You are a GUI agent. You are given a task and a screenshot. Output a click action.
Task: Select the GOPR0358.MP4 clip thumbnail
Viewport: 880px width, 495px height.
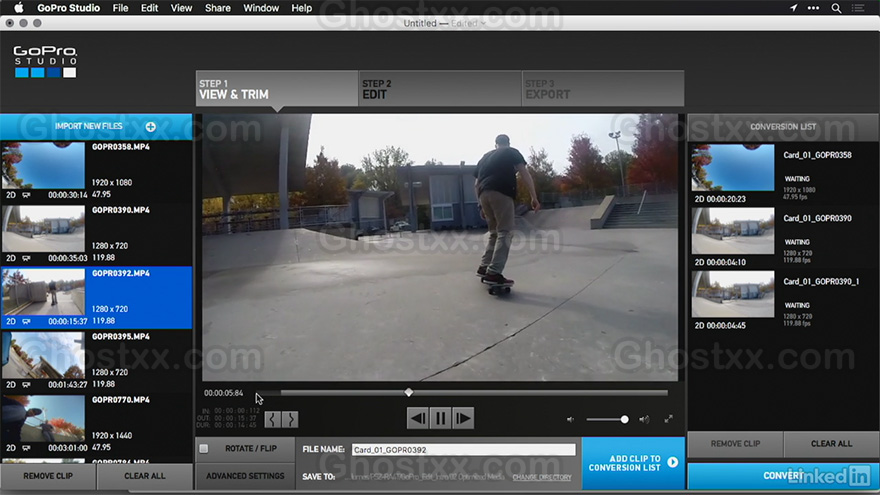(x=43, y=165)
